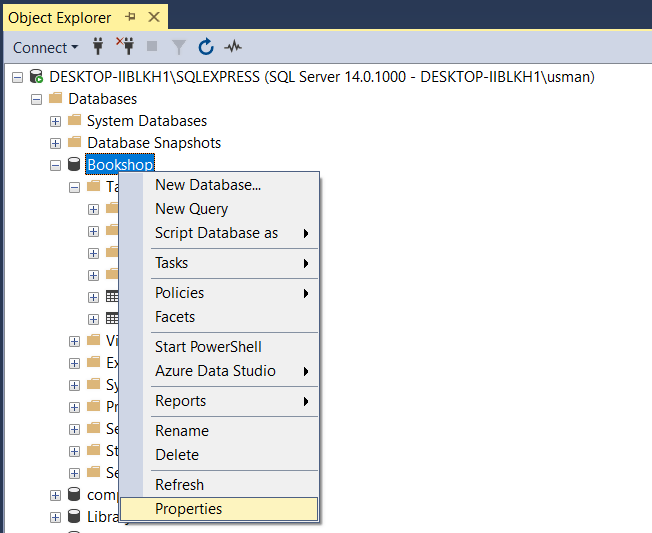Click the Disconnect icon with red X

click(125, 47)
